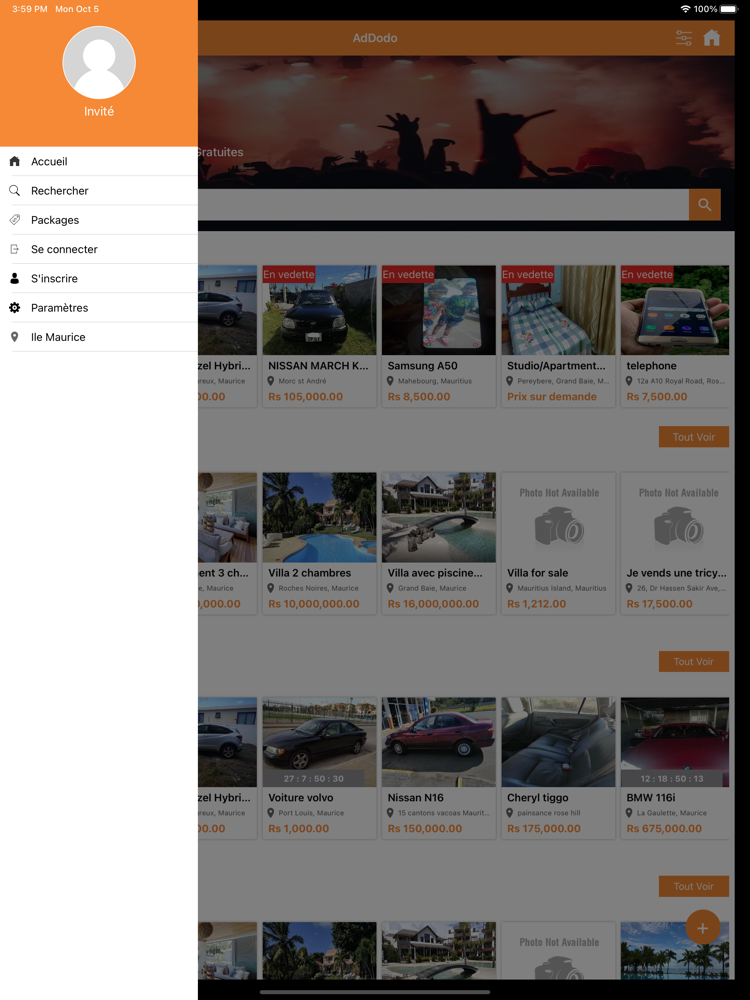Open Je vends une tricy placeholder photo
Image resolution: width=750 pixels, height=1000 pixels.
pos(675,517)
